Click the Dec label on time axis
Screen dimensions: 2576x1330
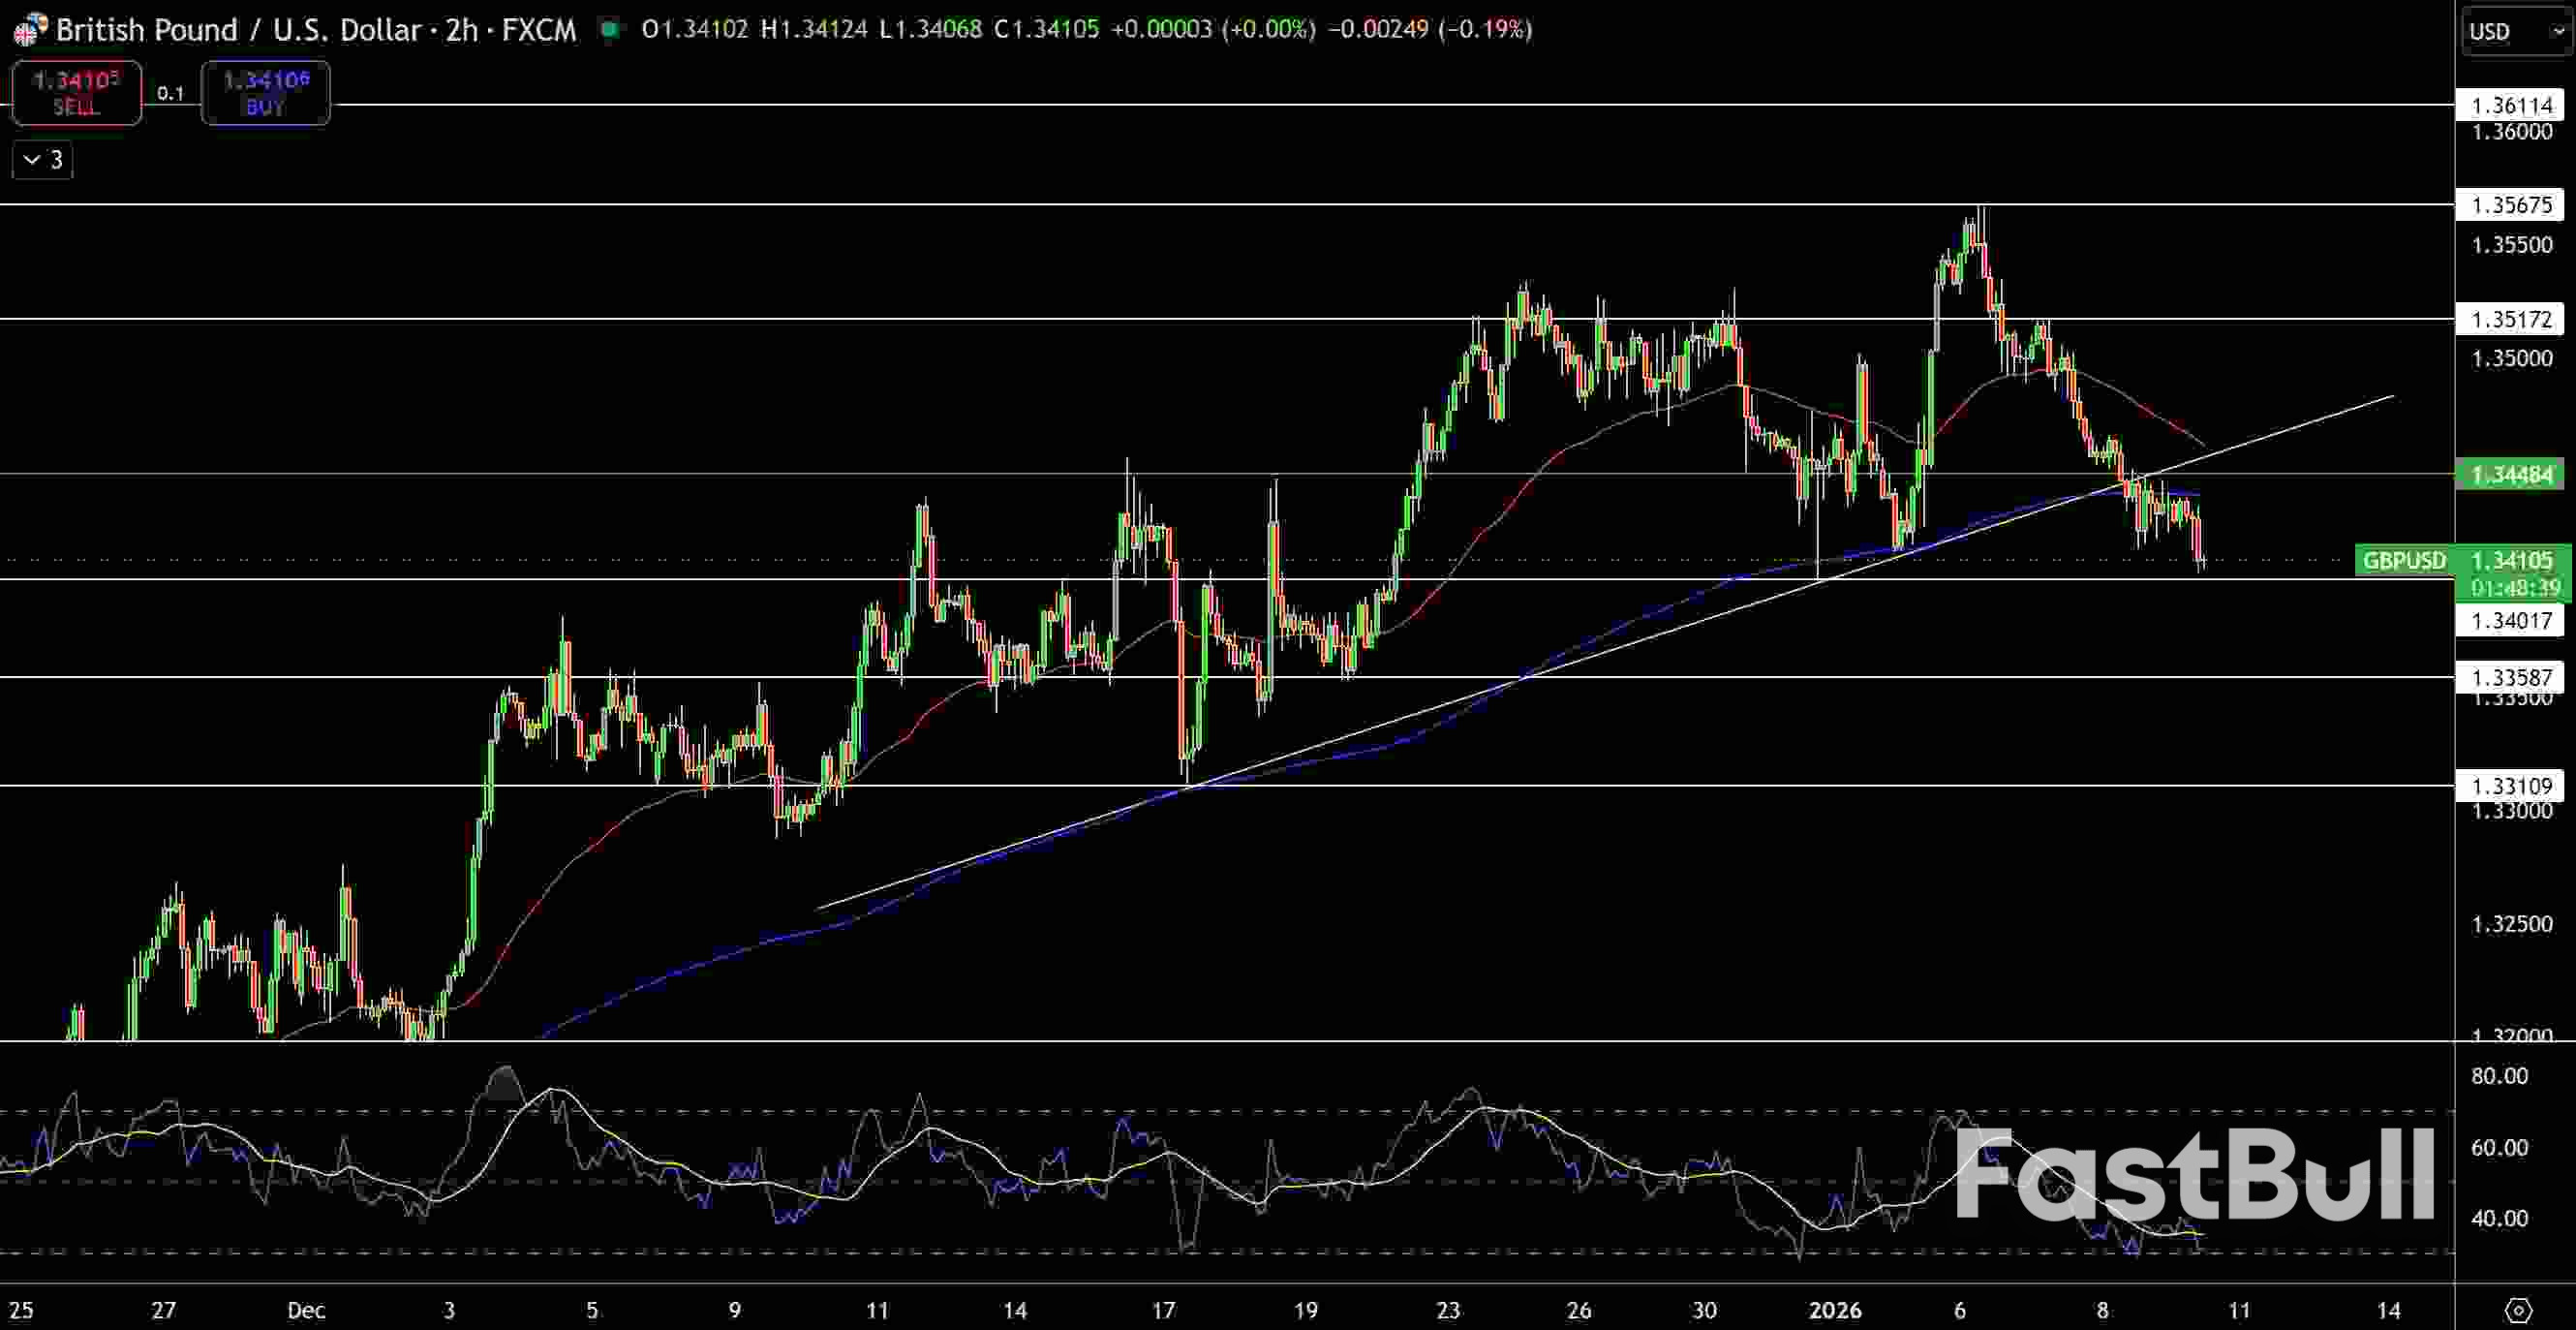pyautogui.click(x=306, y=1310)
